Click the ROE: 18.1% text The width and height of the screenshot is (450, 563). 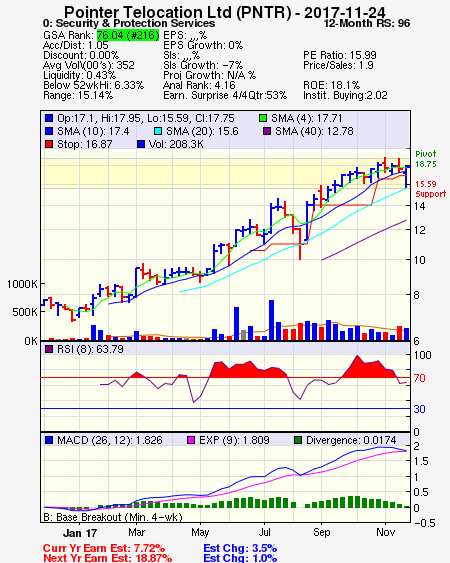pyautogui.click(x=331, y=85)
